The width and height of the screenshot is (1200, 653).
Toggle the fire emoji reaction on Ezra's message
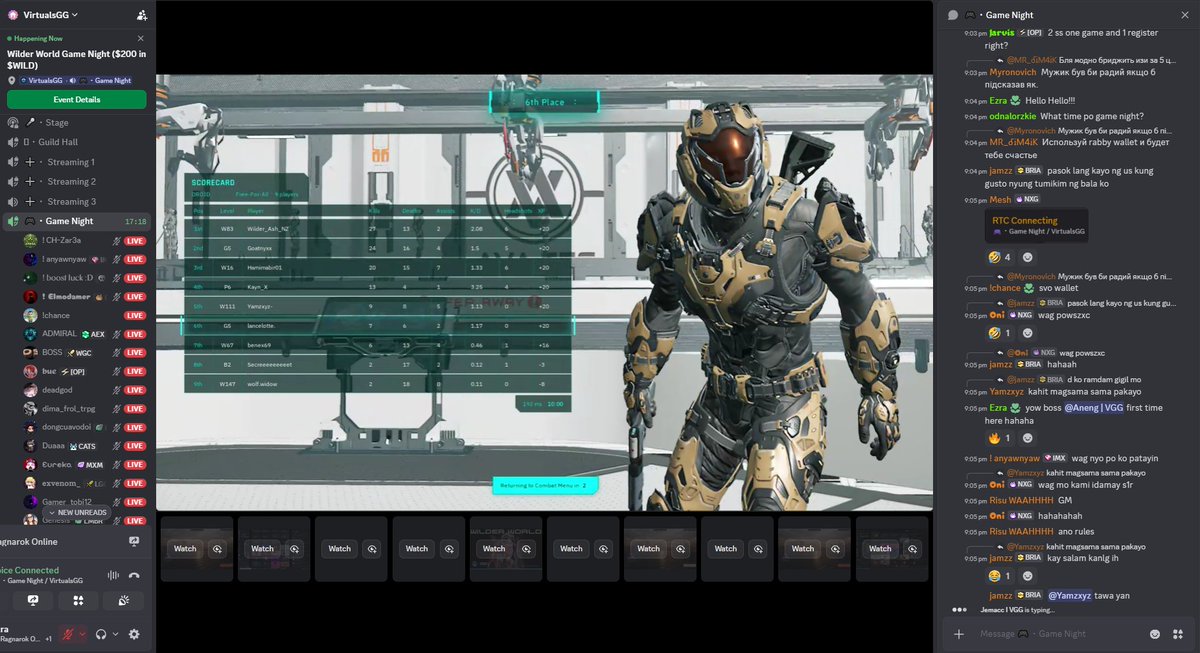pos(1000,438)
